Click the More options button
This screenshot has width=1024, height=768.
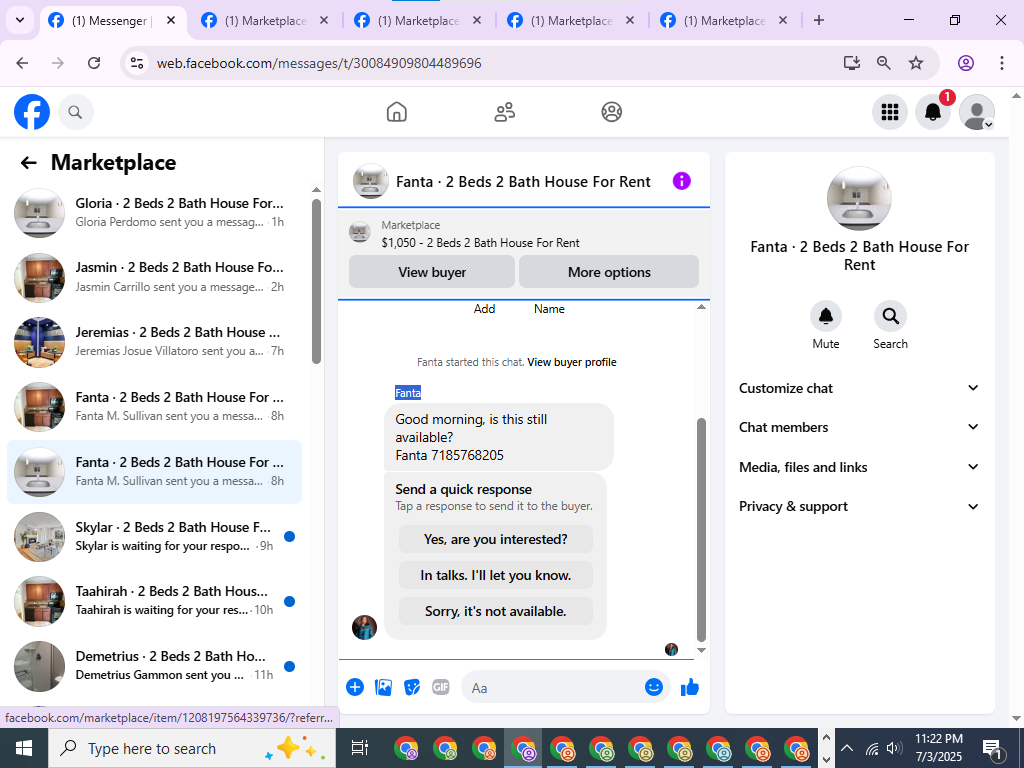point(609,272)
